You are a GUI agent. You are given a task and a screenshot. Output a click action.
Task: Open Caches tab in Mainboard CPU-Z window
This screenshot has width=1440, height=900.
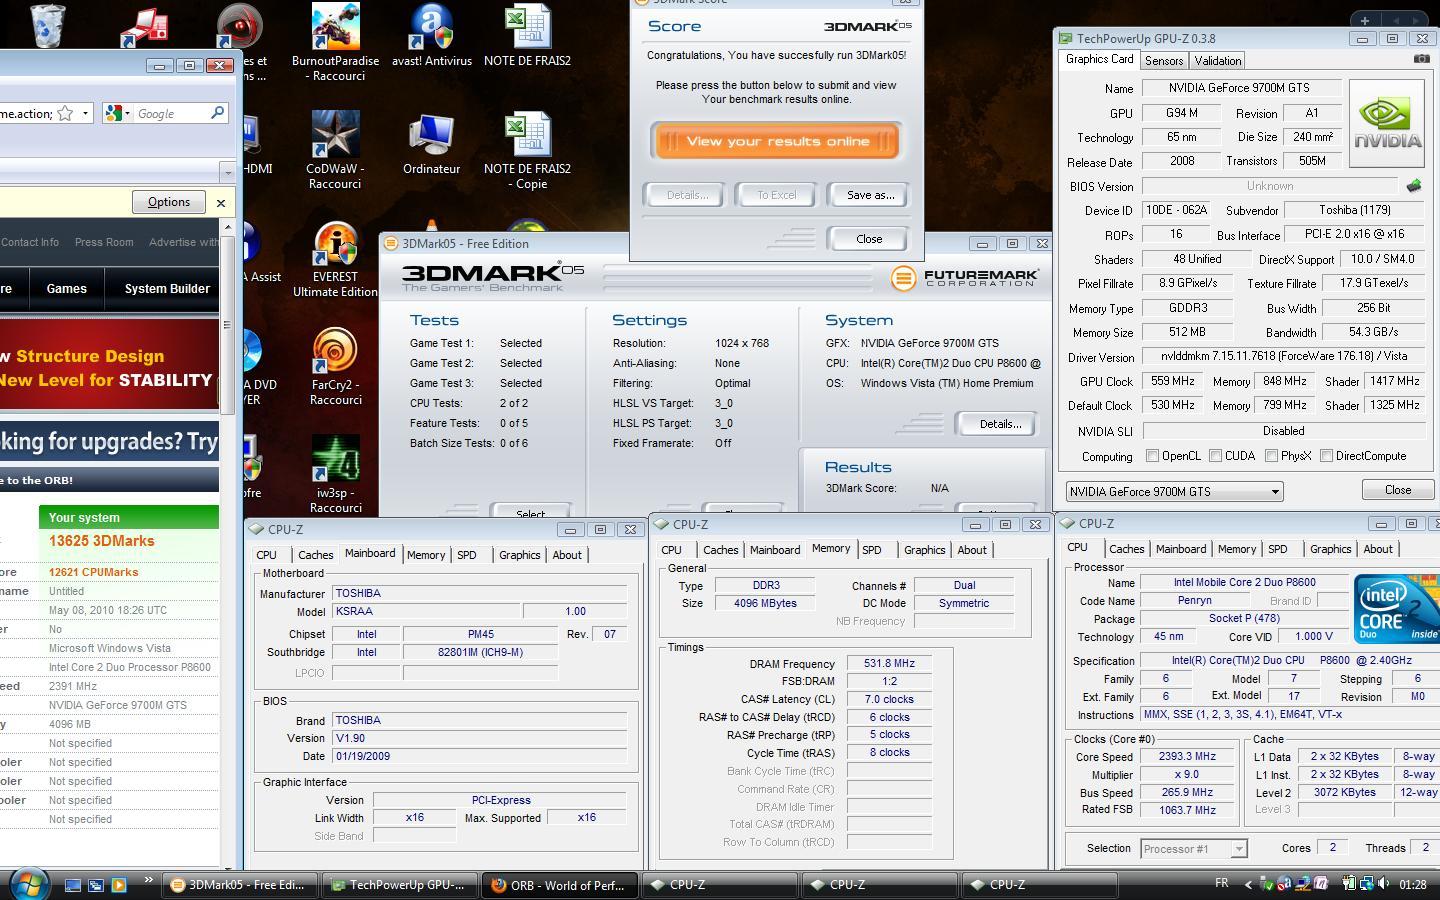coord(315,555)
